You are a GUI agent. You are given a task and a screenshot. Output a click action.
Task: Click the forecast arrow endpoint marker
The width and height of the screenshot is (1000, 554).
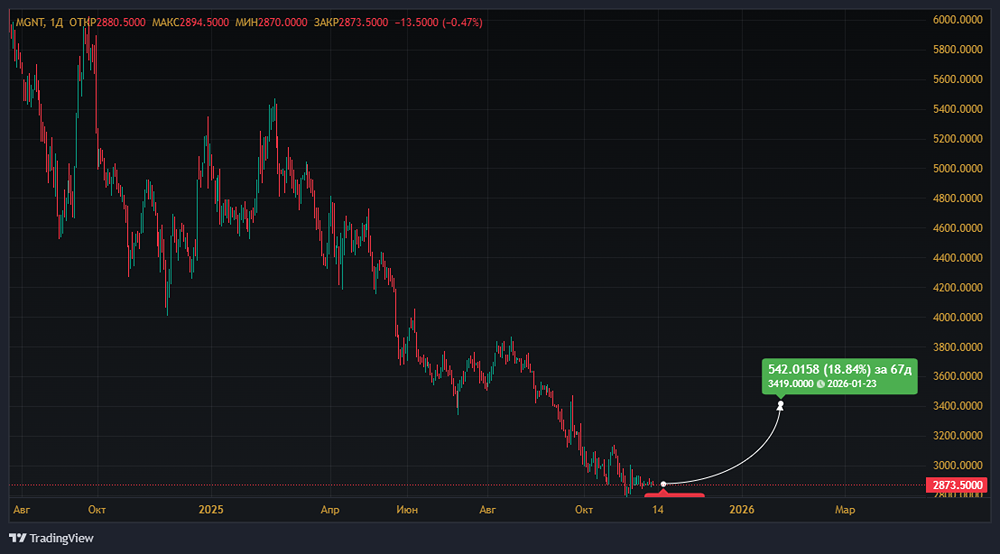click(780, 405)
